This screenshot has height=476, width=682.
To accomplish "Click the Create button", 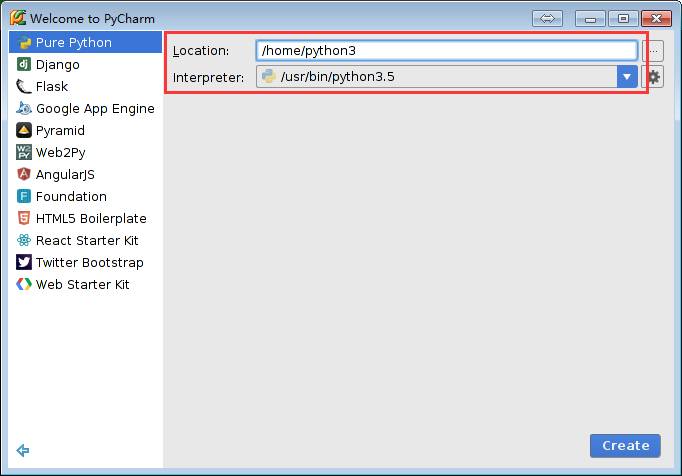I will (x=625, y=446).
